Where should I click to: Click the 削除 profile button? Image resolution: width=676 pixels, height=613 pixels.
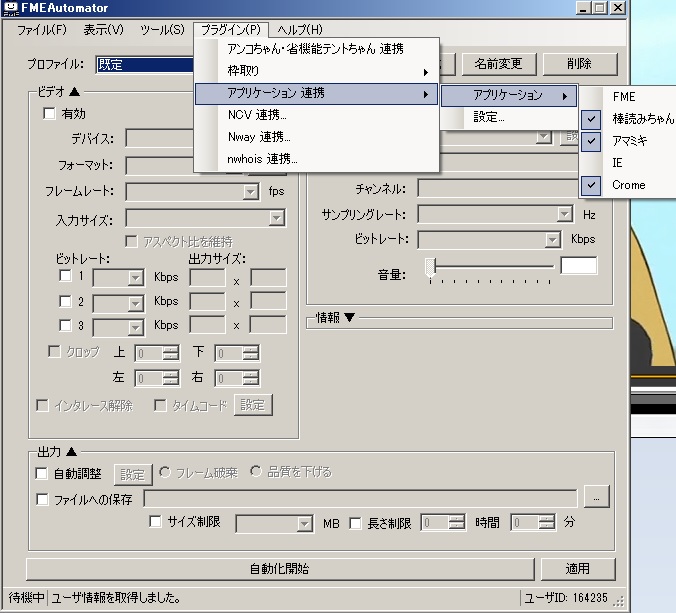pos(580,64)
